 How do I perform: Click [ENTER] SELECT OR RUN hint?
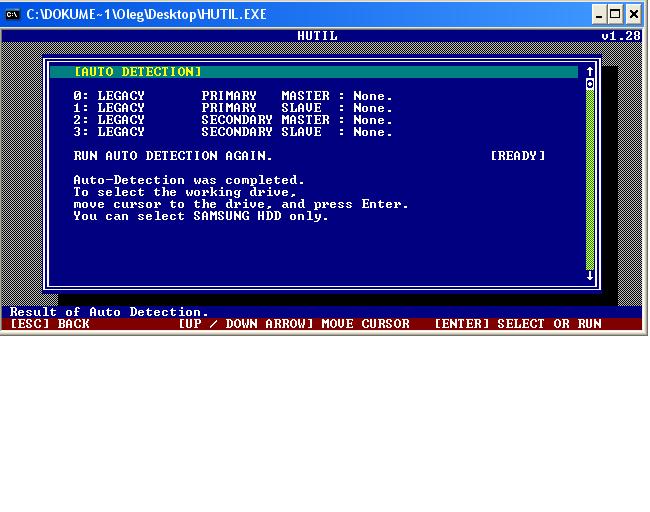tap(518, 324)
